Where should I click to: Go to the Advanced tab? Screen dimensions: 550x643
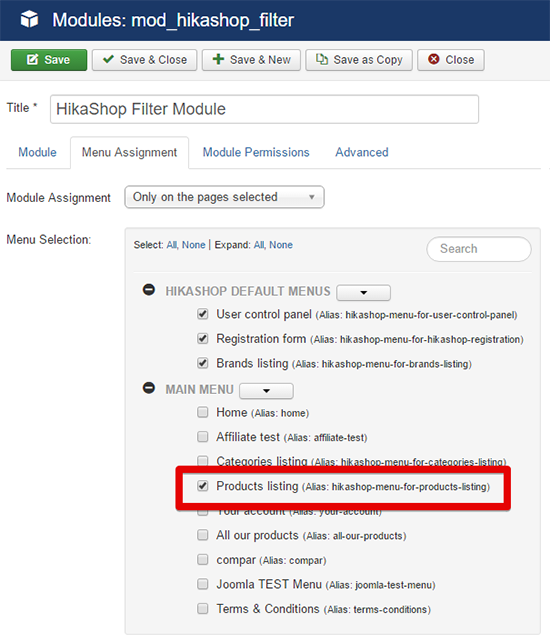[x=362, y=152]
